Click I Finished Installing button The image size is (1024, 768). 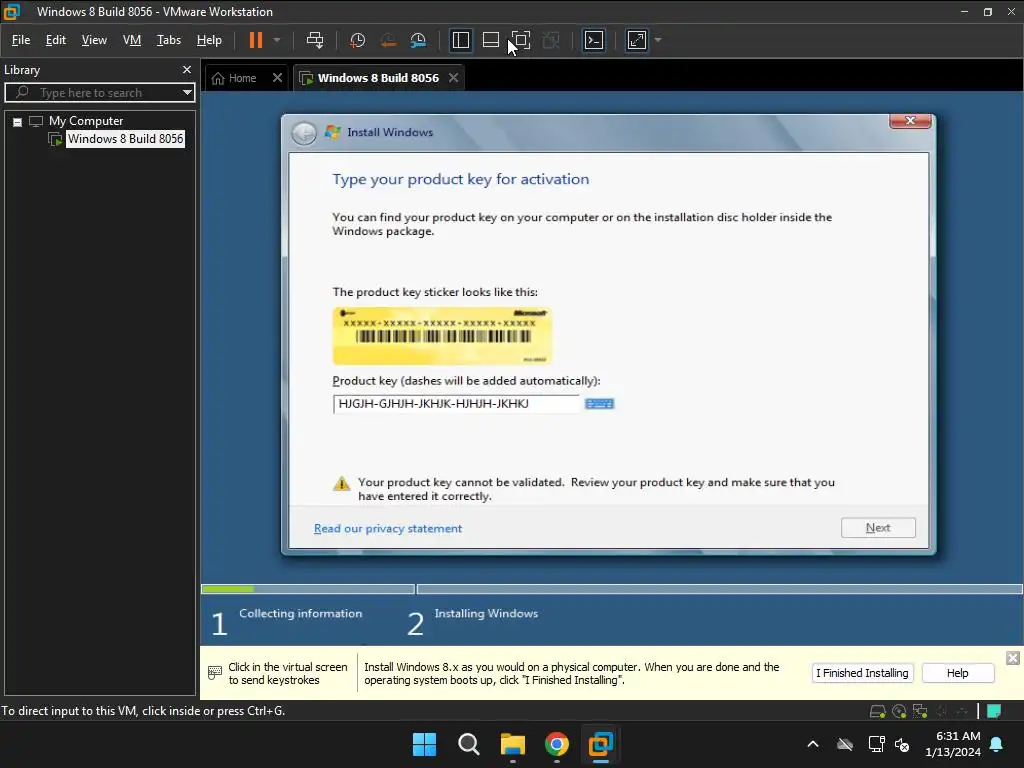click(x=862, y=673)
